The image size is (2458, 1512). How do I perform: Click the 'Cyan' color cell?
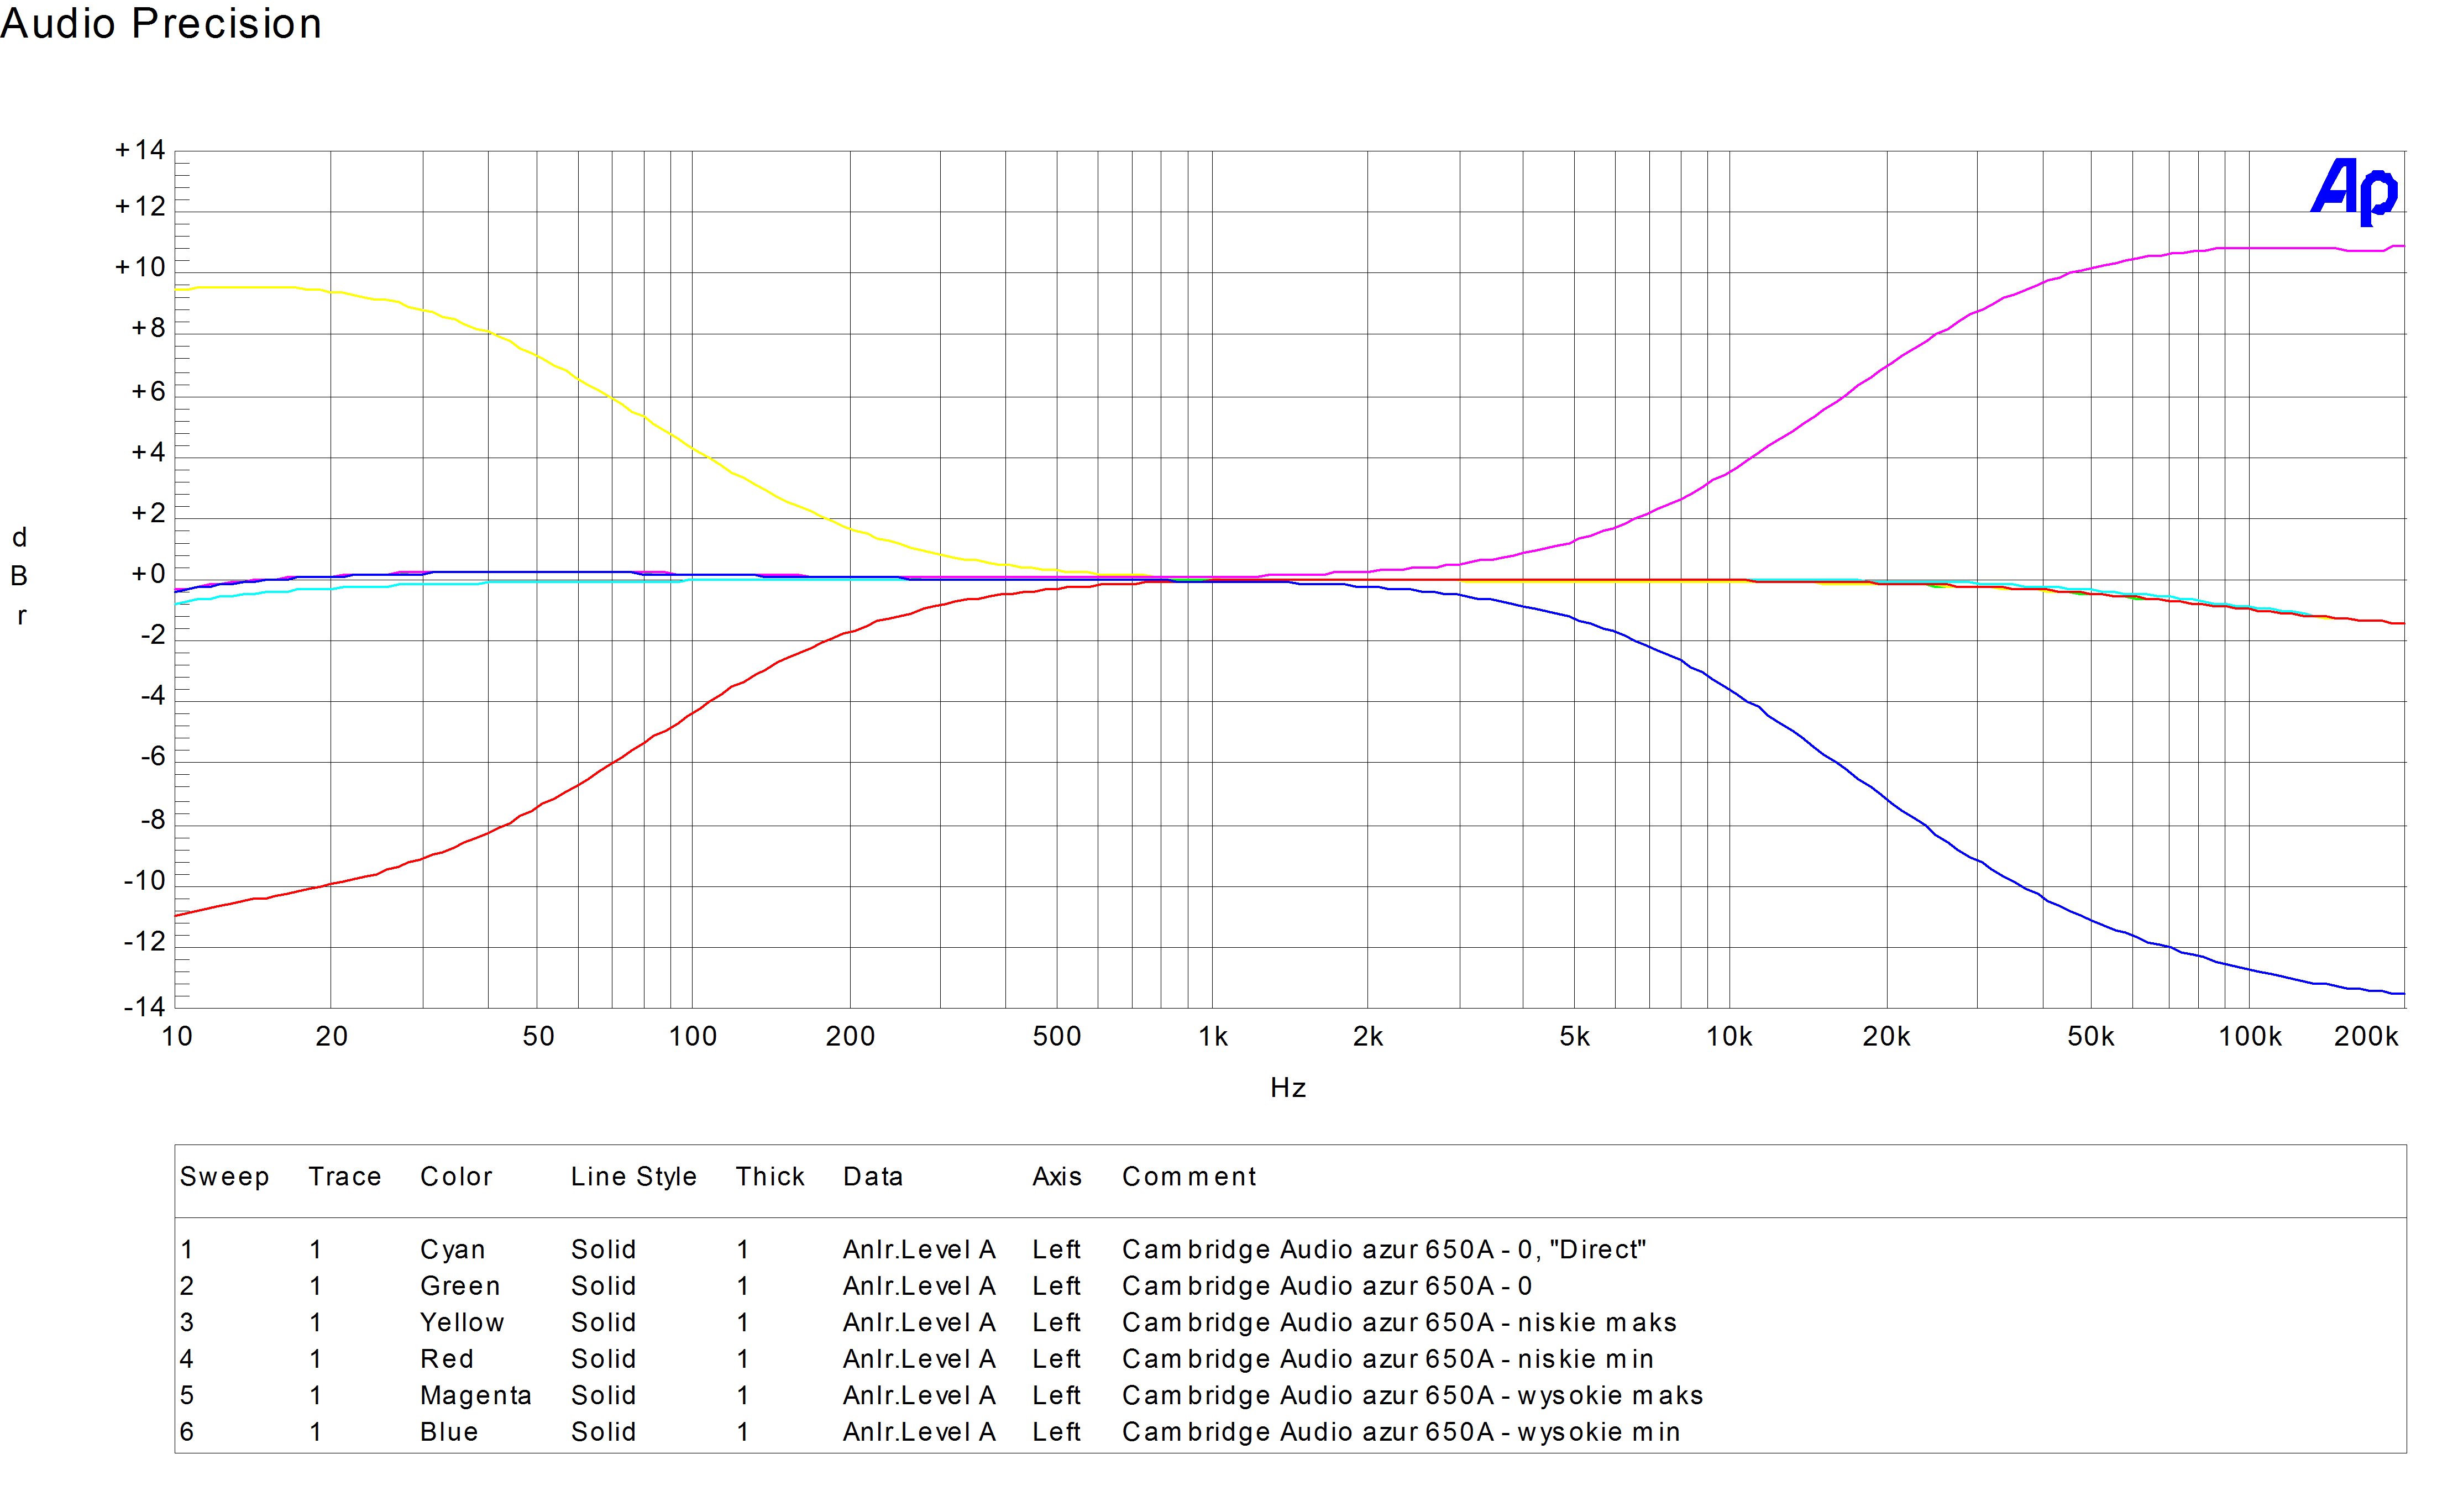453,1250
